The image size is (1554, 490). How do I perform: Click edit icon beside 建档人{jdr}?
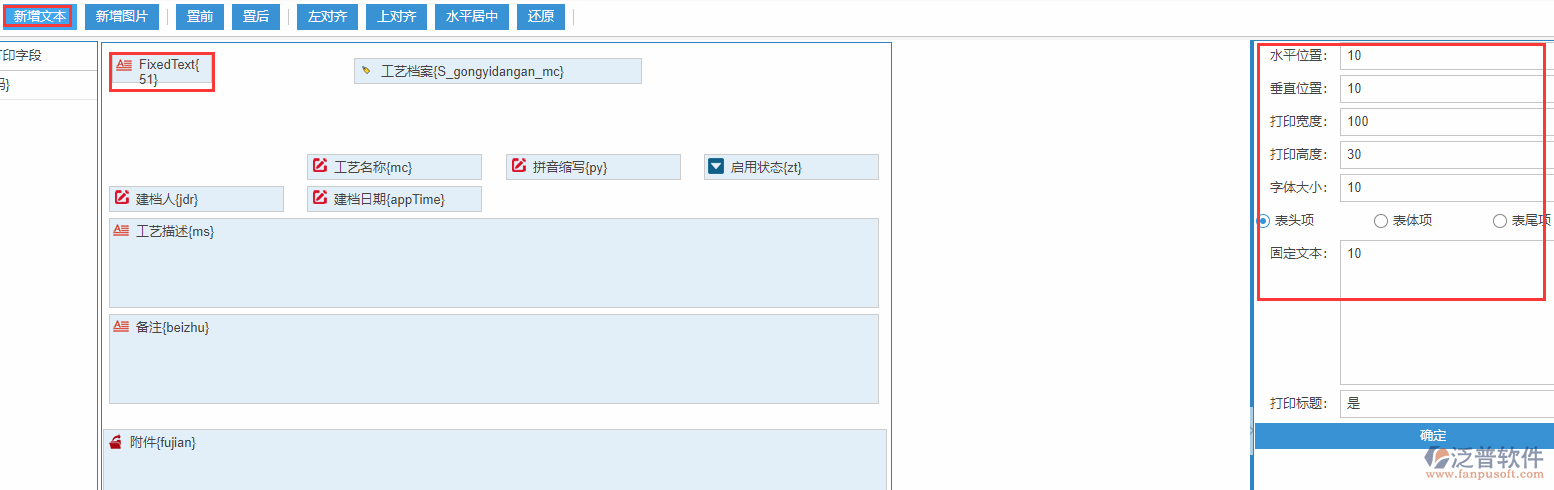pyautogui.click(x=122, y=198)
